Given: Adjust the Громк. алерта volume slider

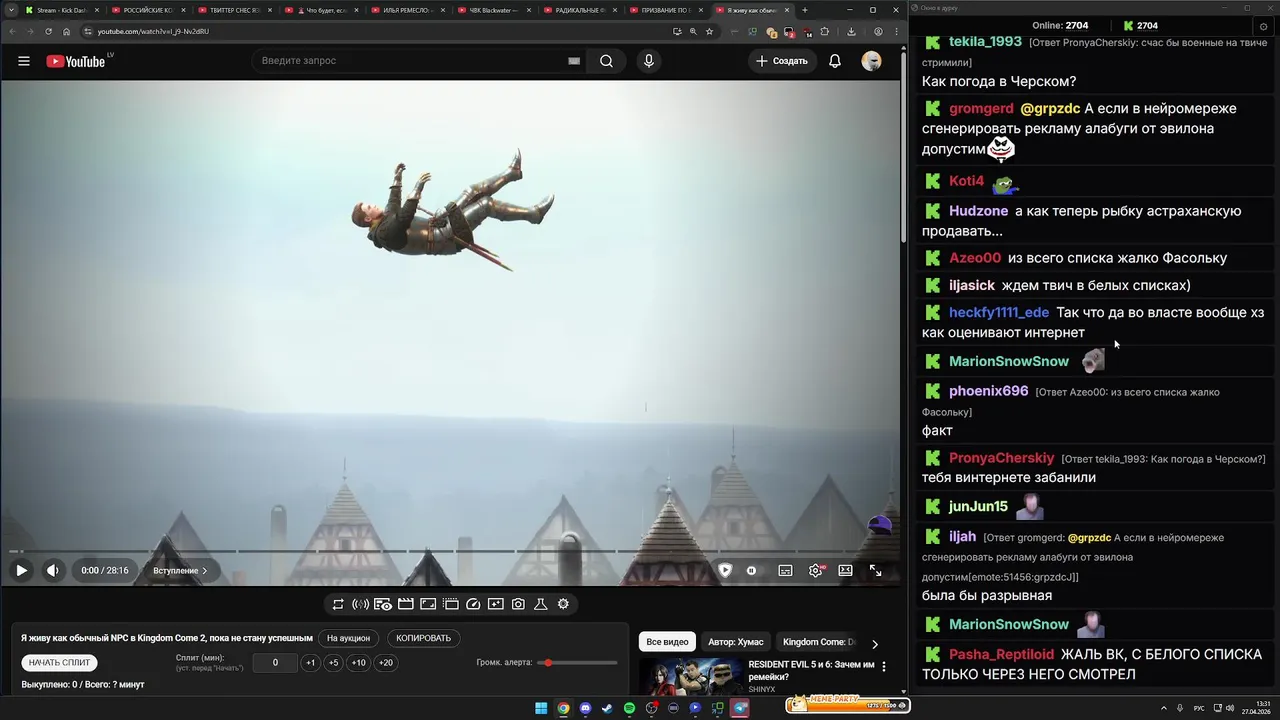Looking at the screenshot, I should click(x=577, y=663).
